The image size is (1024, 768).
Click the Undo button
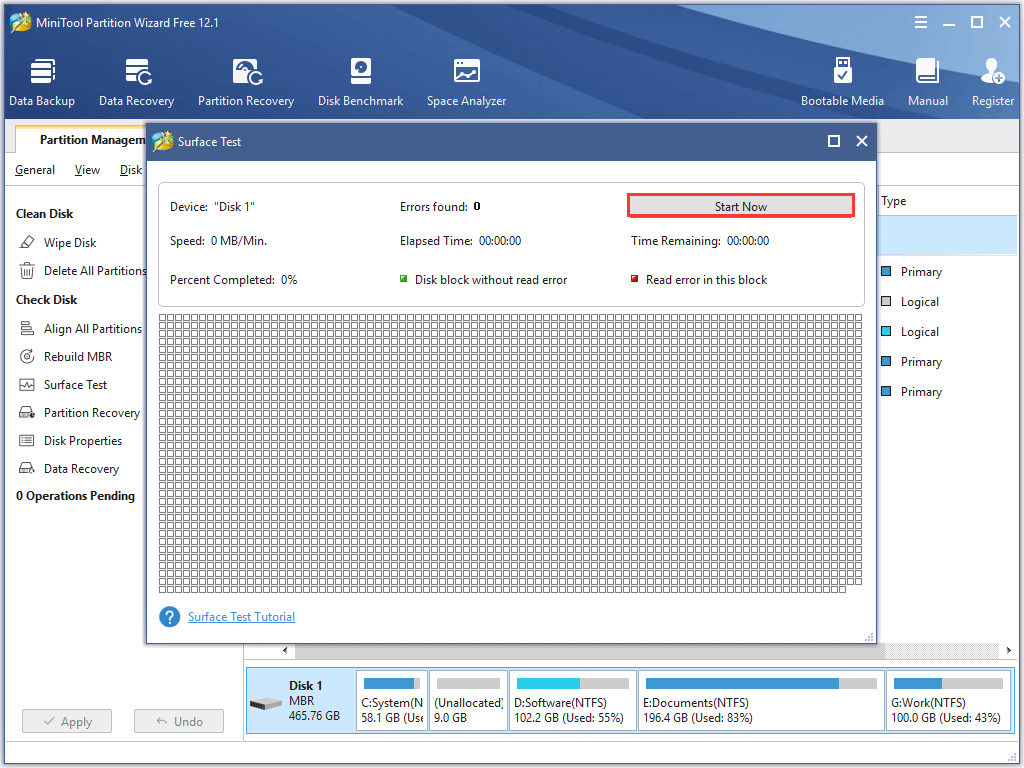pos(179,721)
